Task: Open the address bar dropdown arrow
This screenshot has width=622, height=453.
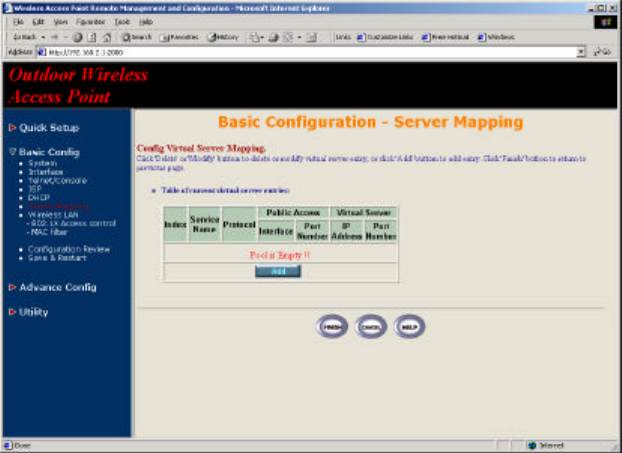Action: point(581,52)
